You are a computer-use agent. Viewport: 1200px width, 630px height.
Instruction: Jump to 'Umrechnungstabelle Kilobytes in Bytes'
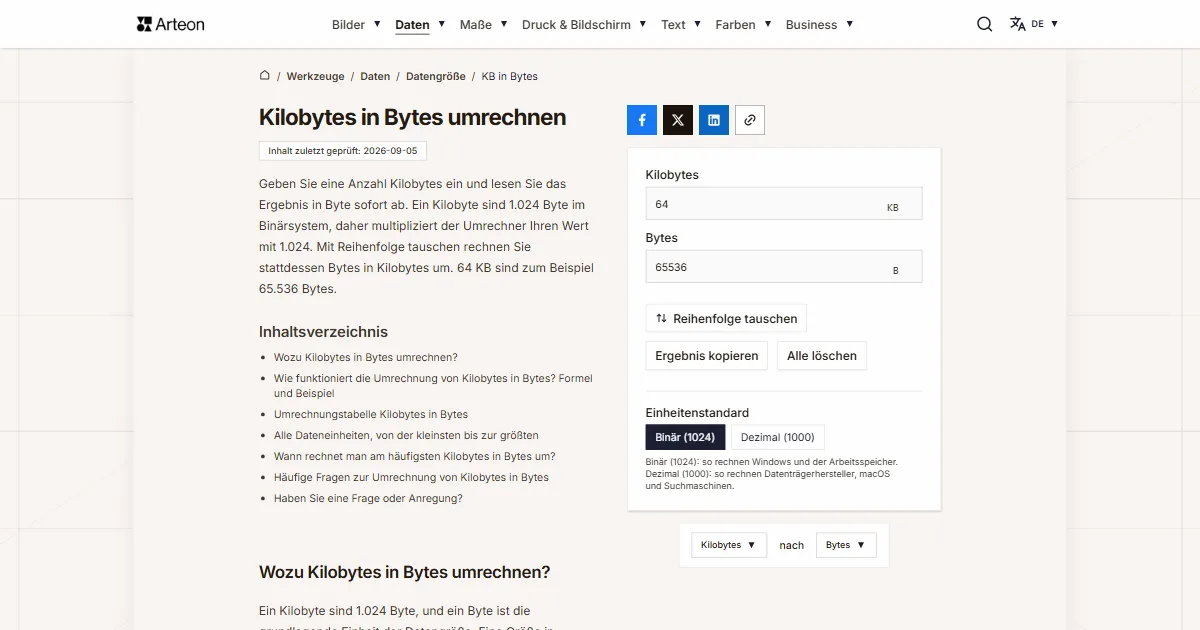(x=371, y=414)
